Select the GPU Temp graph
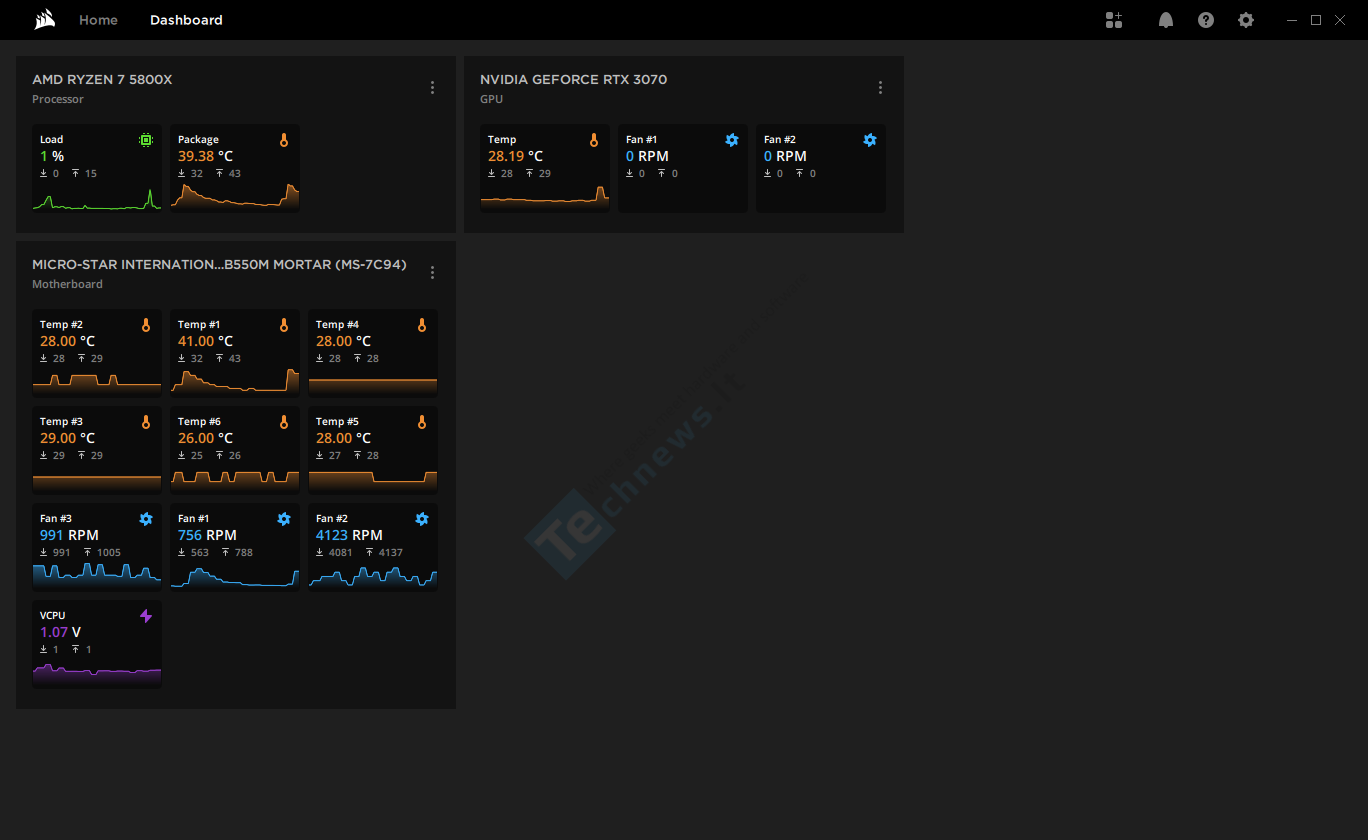The width and height of the screenshot is (1368, 840). click(x=545, y=197)
